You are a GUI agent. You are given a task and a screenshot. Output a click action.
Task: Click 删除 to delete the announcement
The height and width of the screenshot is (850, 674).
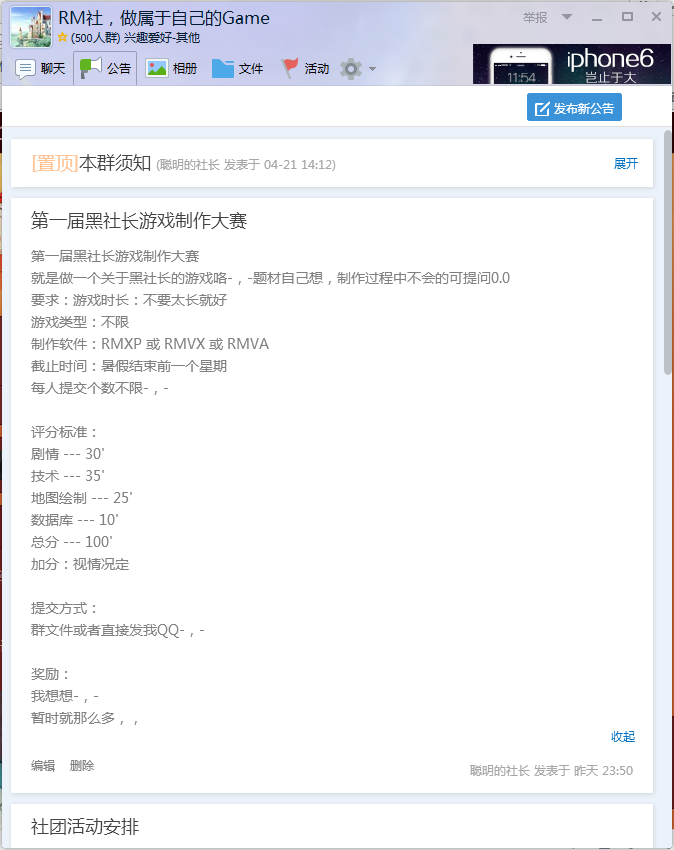[82, 765]
